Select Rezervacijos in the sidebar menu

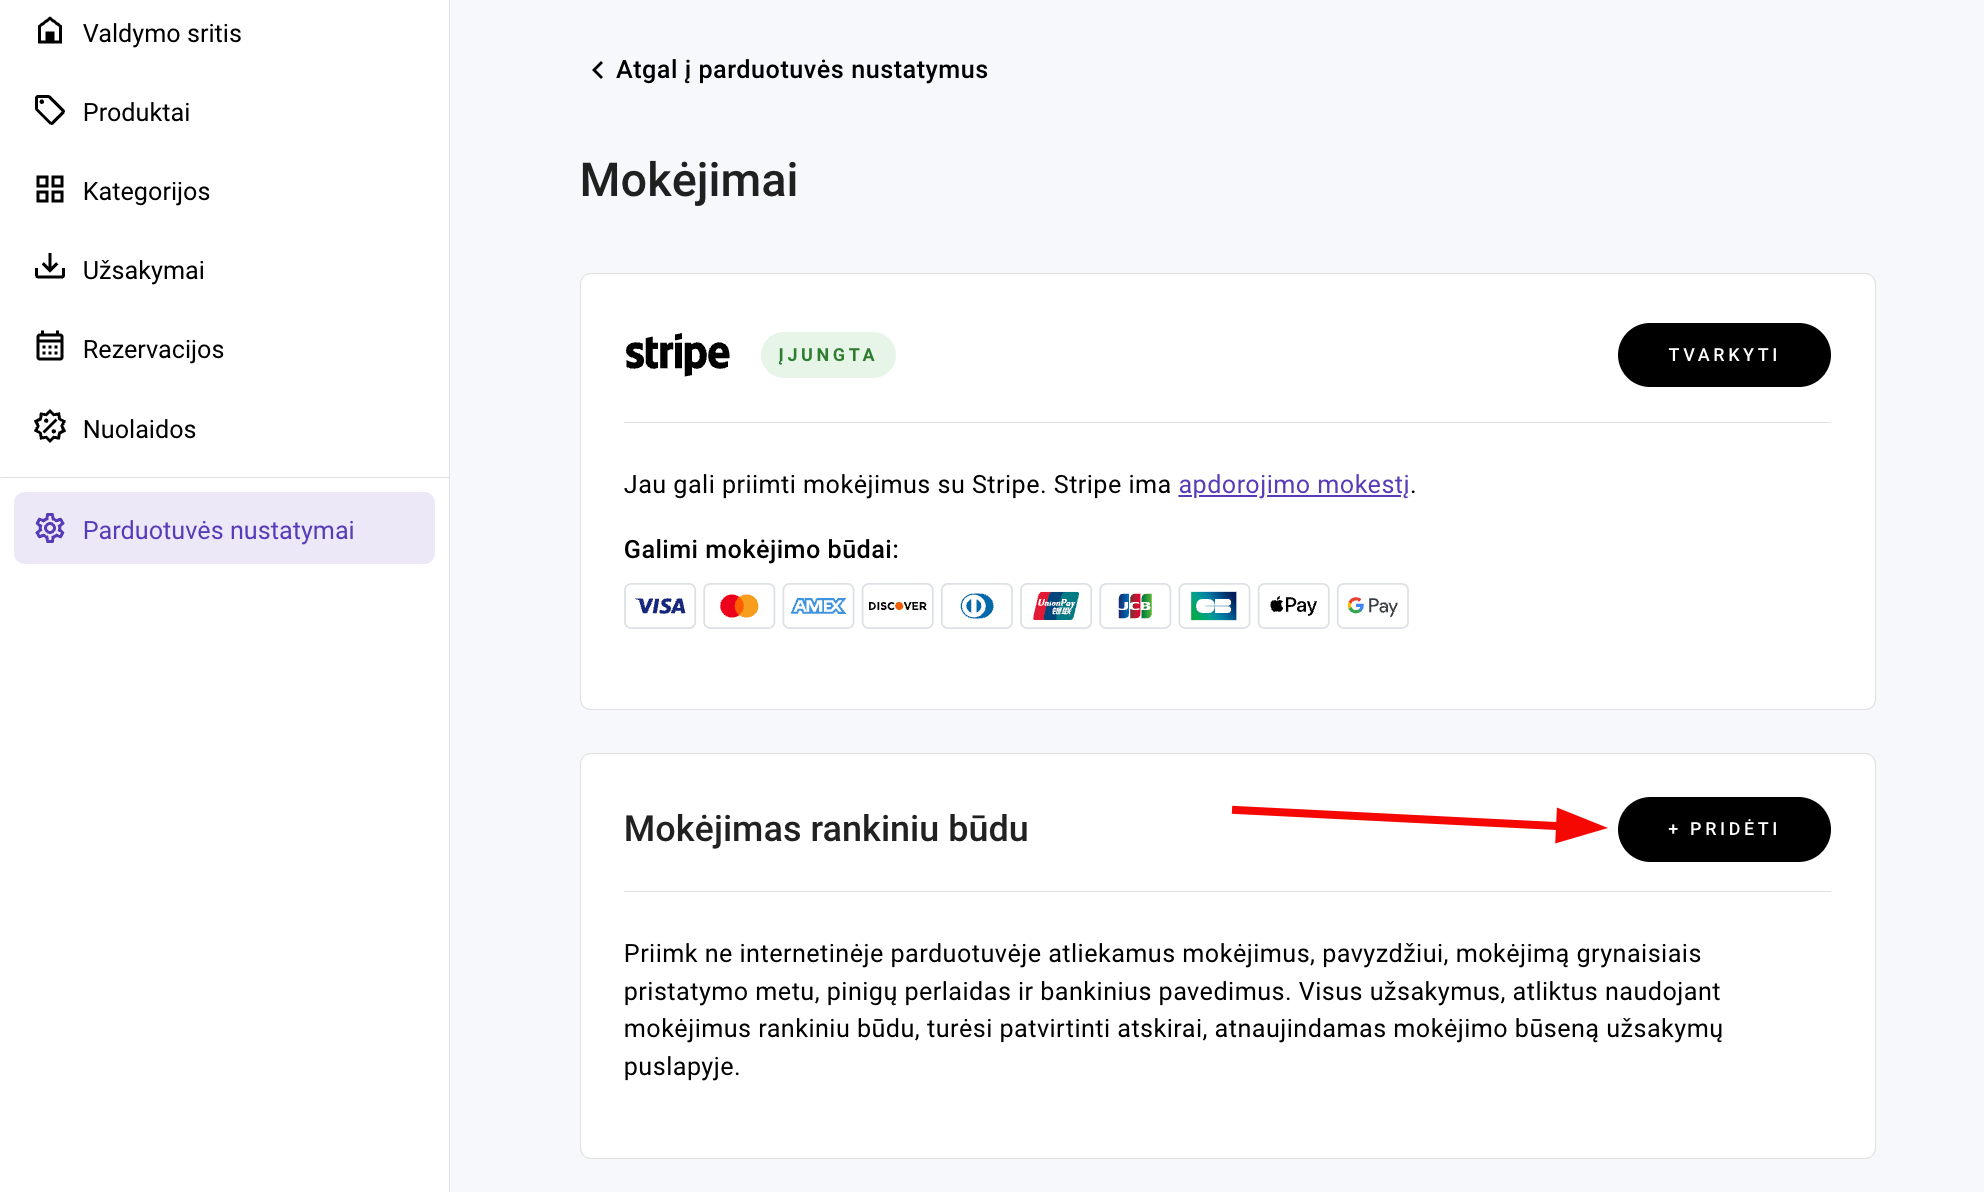click(153, 349)
